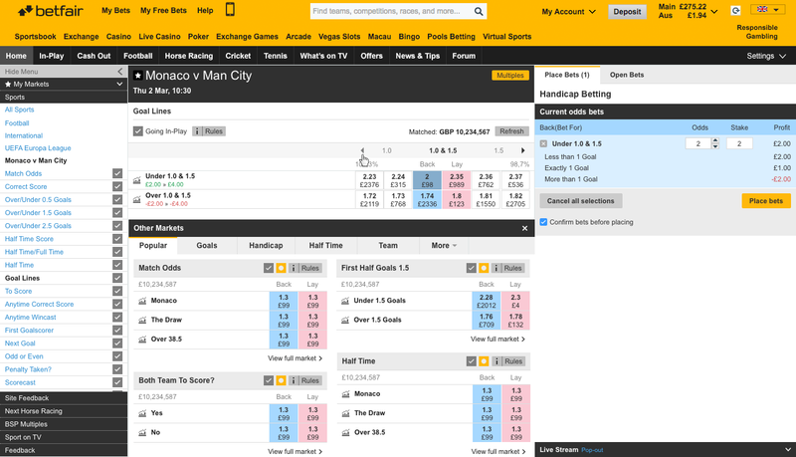Click orange circle icon in First Half Goals 1.5
The image size is (796, 457).
click(x=483, y=268)
